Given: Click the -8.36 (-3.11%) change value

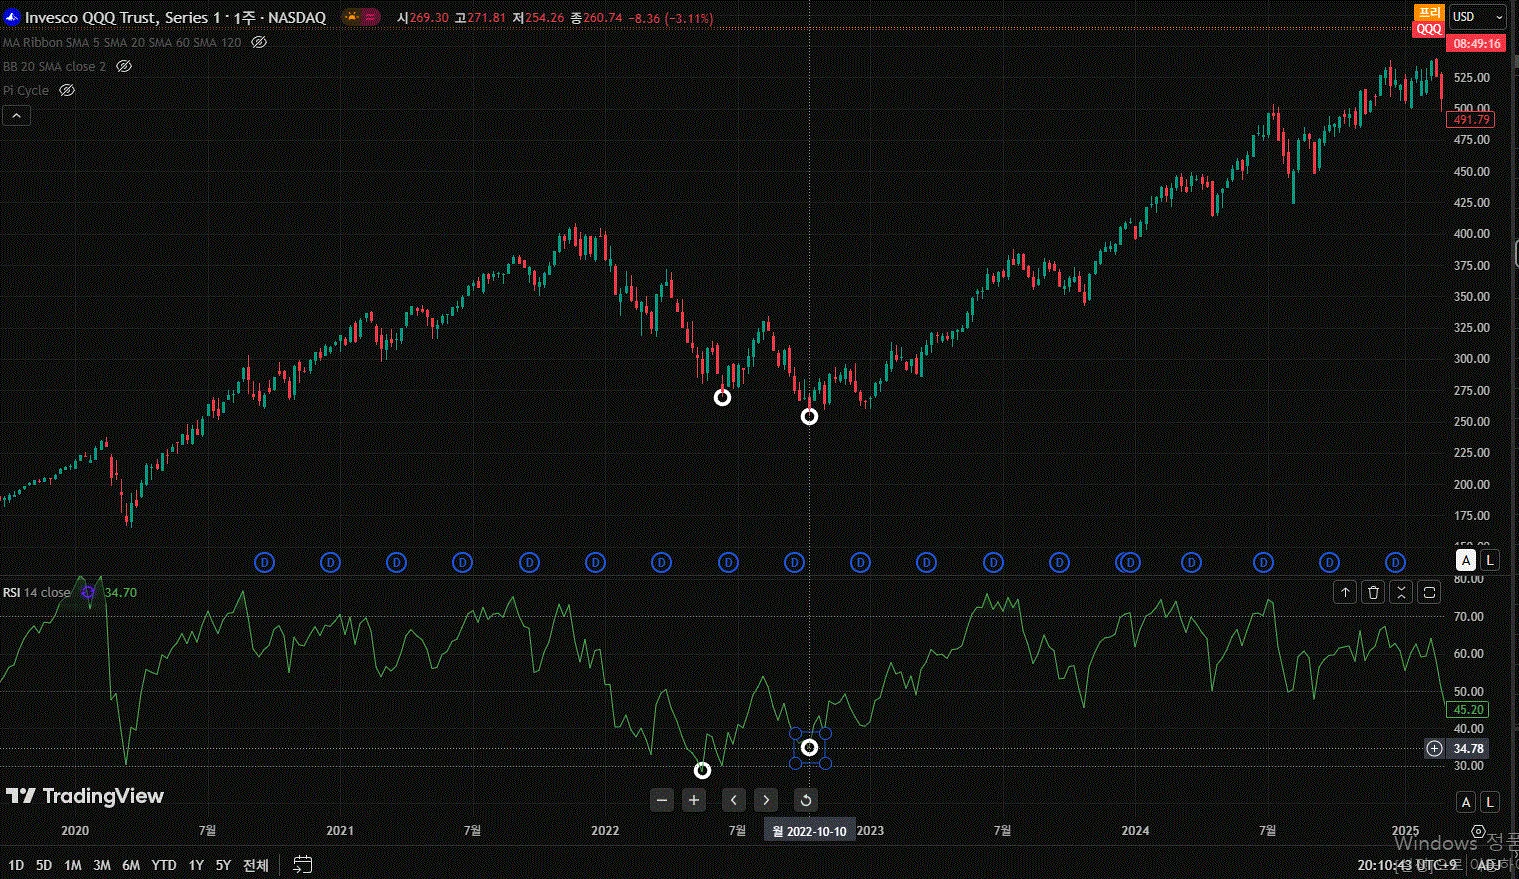Looking at the screenshot, I should 669,18.
